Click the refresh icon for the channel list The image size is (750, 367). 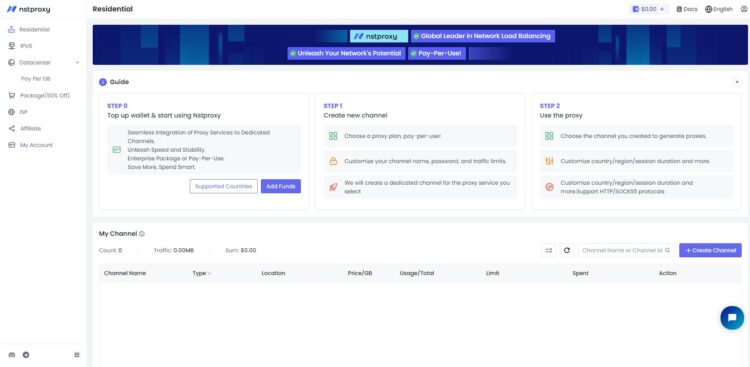(567, 250)
